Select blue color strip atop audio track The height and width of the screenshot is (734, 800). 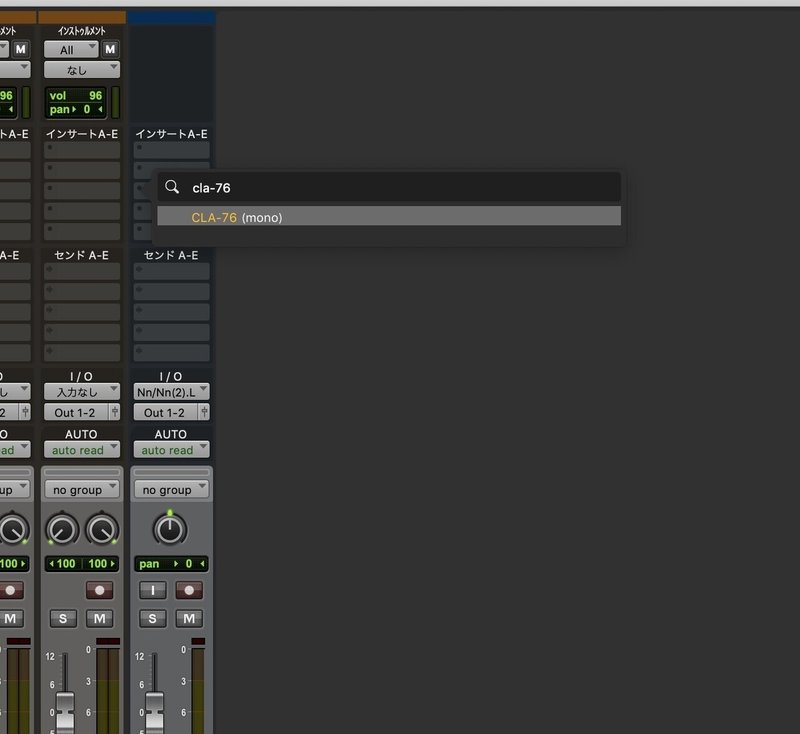(171, 17)
